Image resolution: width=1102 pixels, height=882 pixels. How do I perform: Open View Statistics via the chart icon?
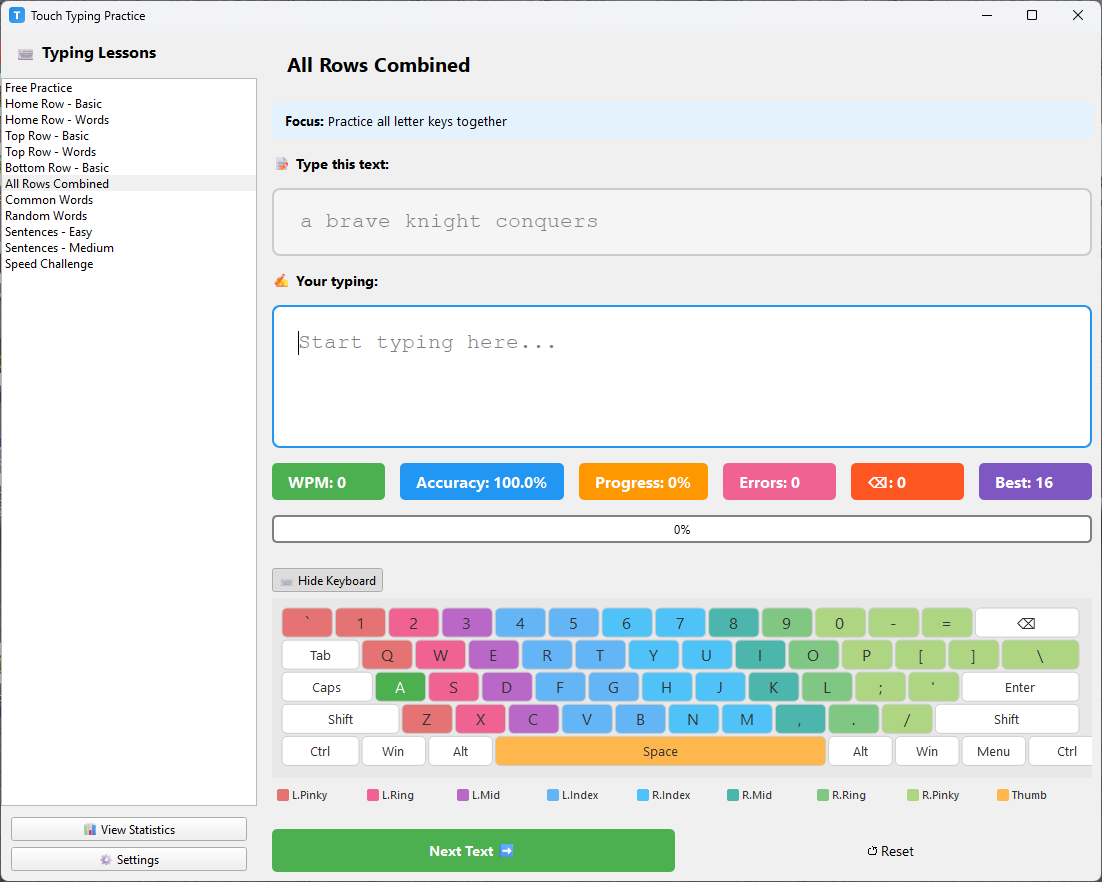91,828
